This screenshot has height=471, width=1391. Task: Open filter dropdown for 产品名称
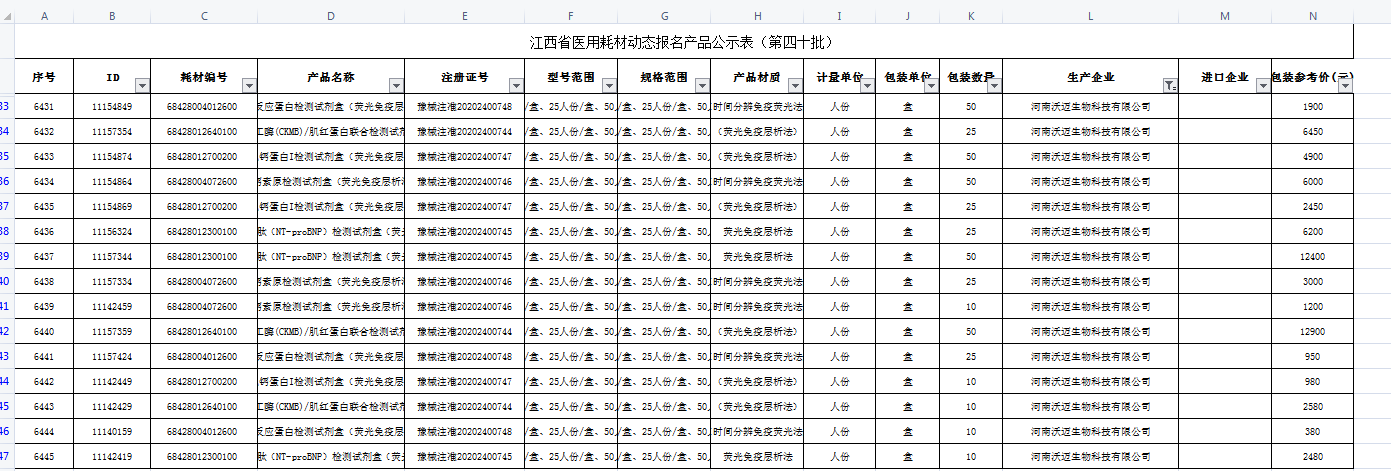396,86
